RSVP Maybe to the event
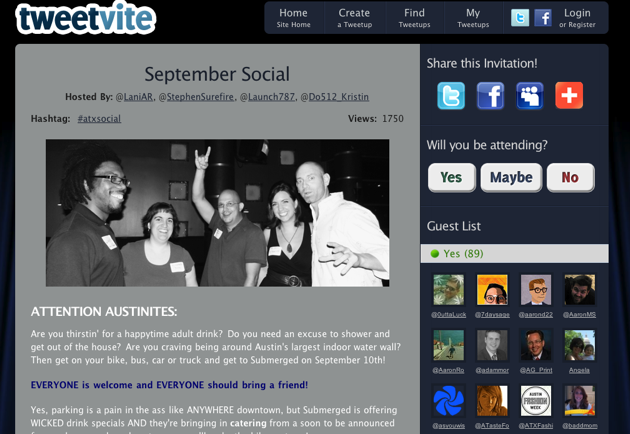Viewport: 630px width, 434px height. pyautogui.click(x=511, y=177)
